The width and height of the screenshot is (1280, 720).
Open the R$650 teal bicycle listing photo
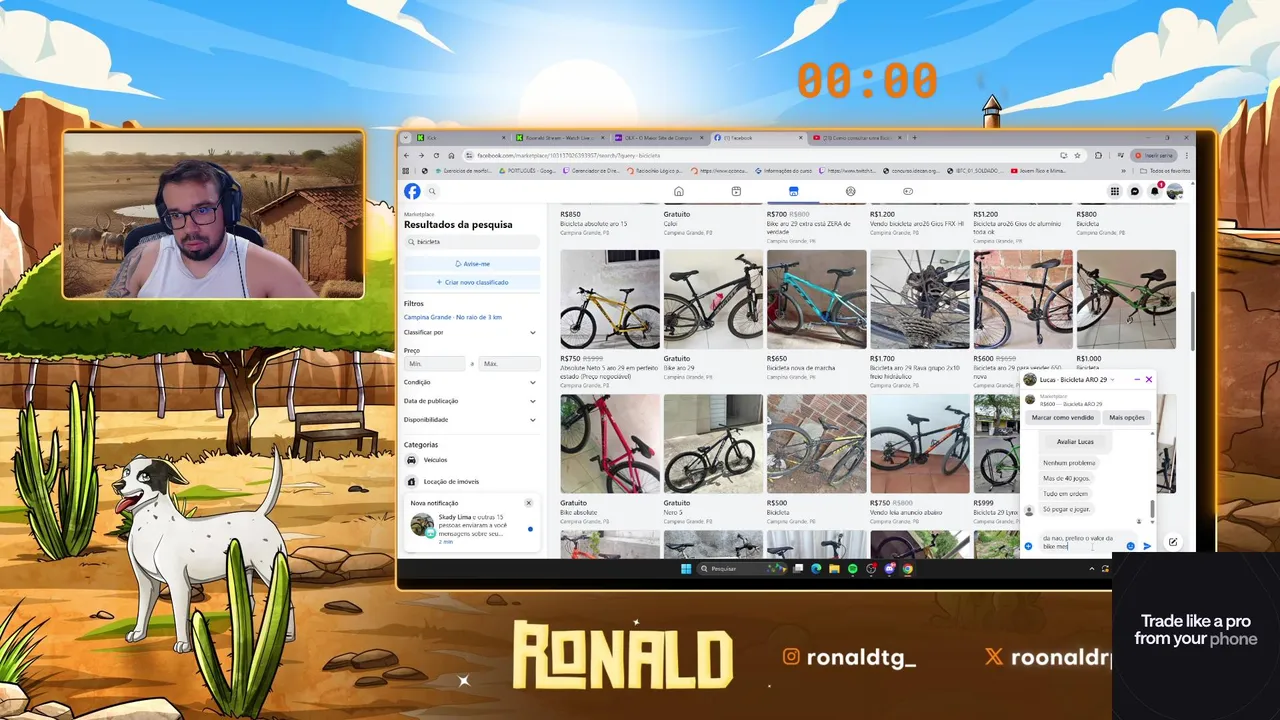click(817, 299)
